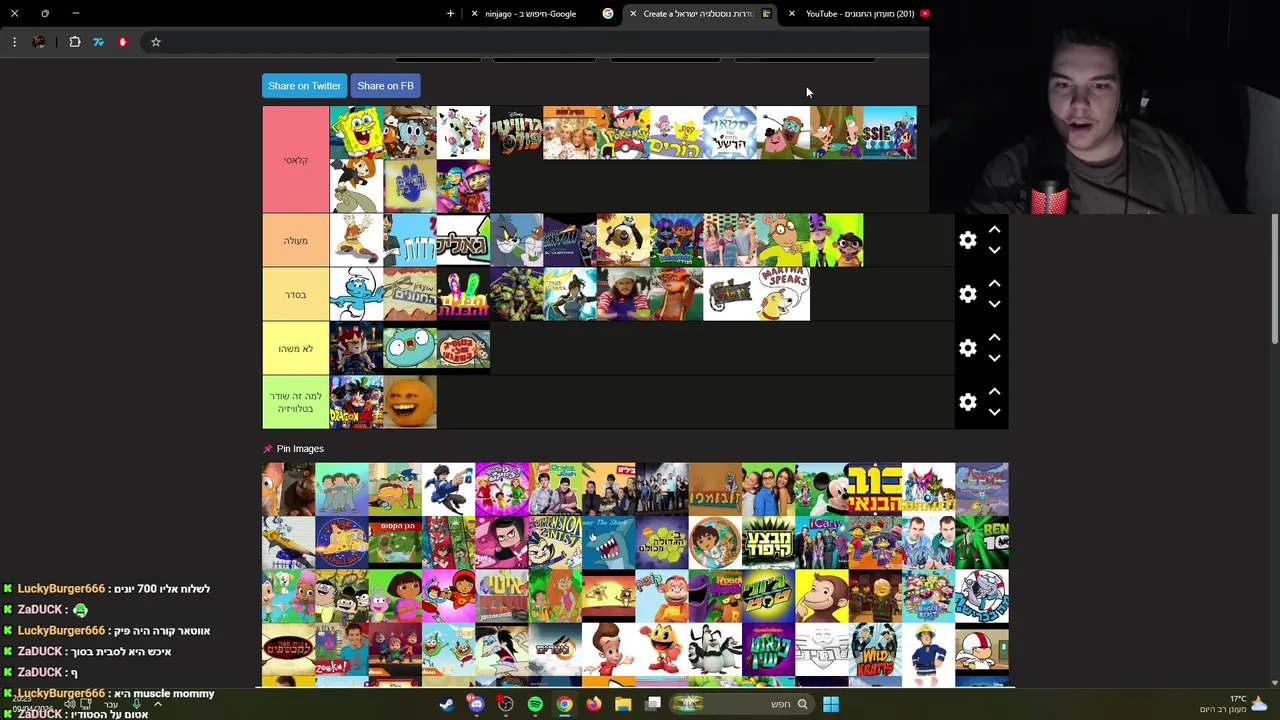Open settings gear for the לא משהו tier

pos(967,348)
